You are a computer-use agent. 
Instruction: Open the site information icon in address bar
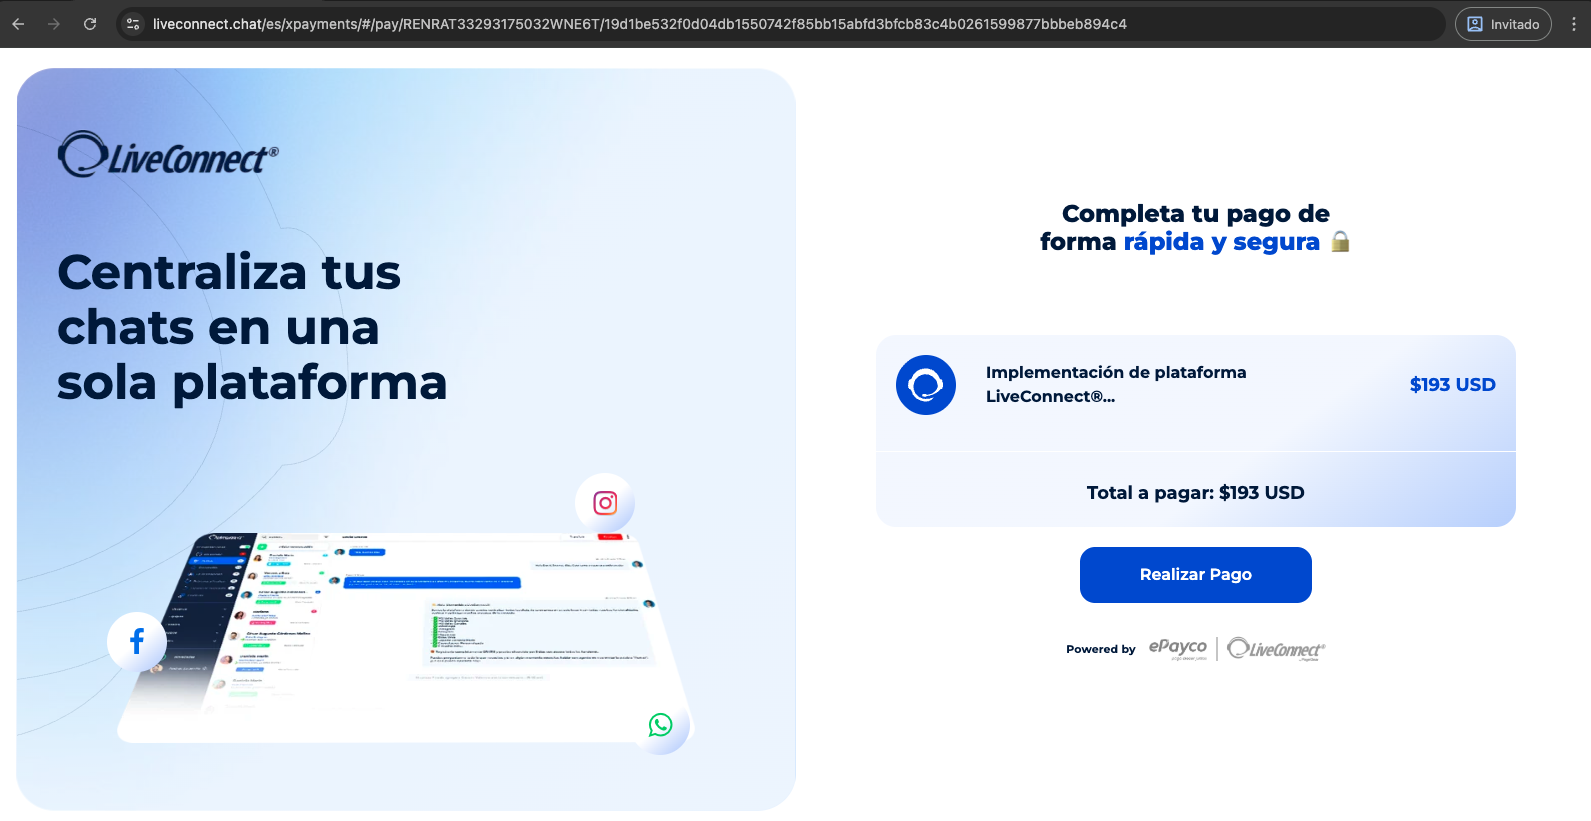[x=133, y=24]
